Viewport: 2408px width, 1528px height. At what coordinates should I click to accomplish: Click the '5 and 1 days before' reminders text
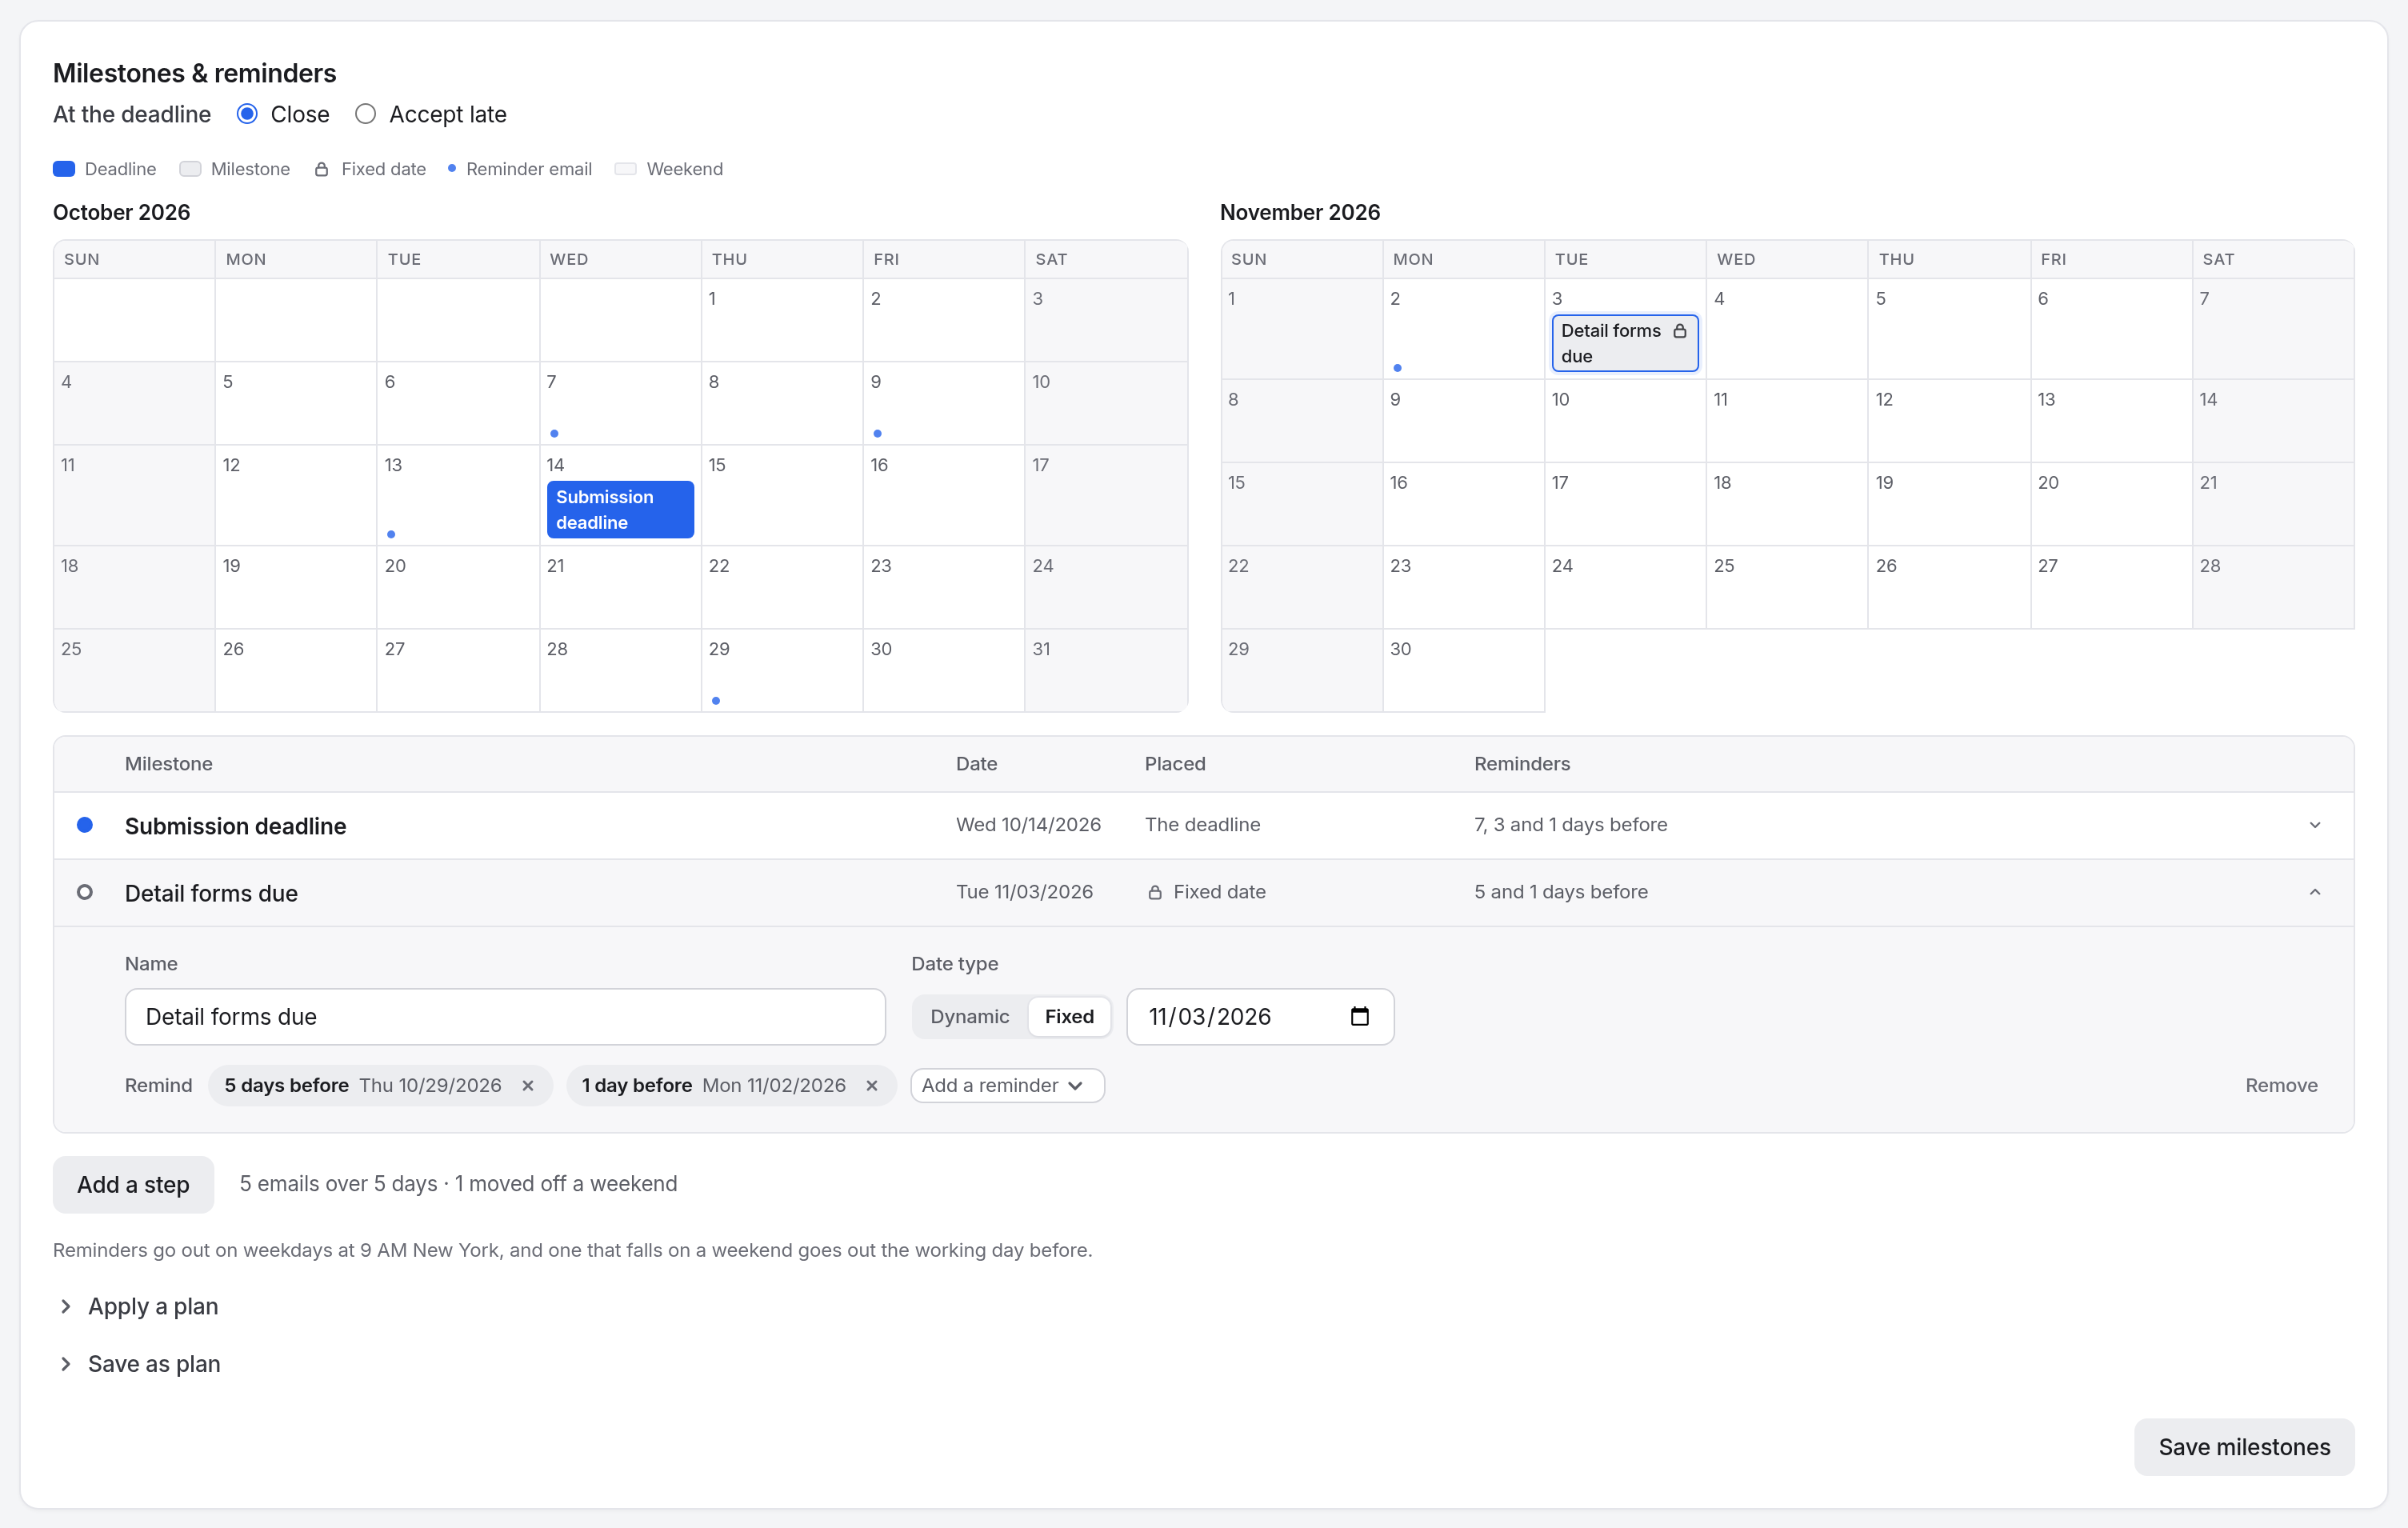coord(1560,891)
